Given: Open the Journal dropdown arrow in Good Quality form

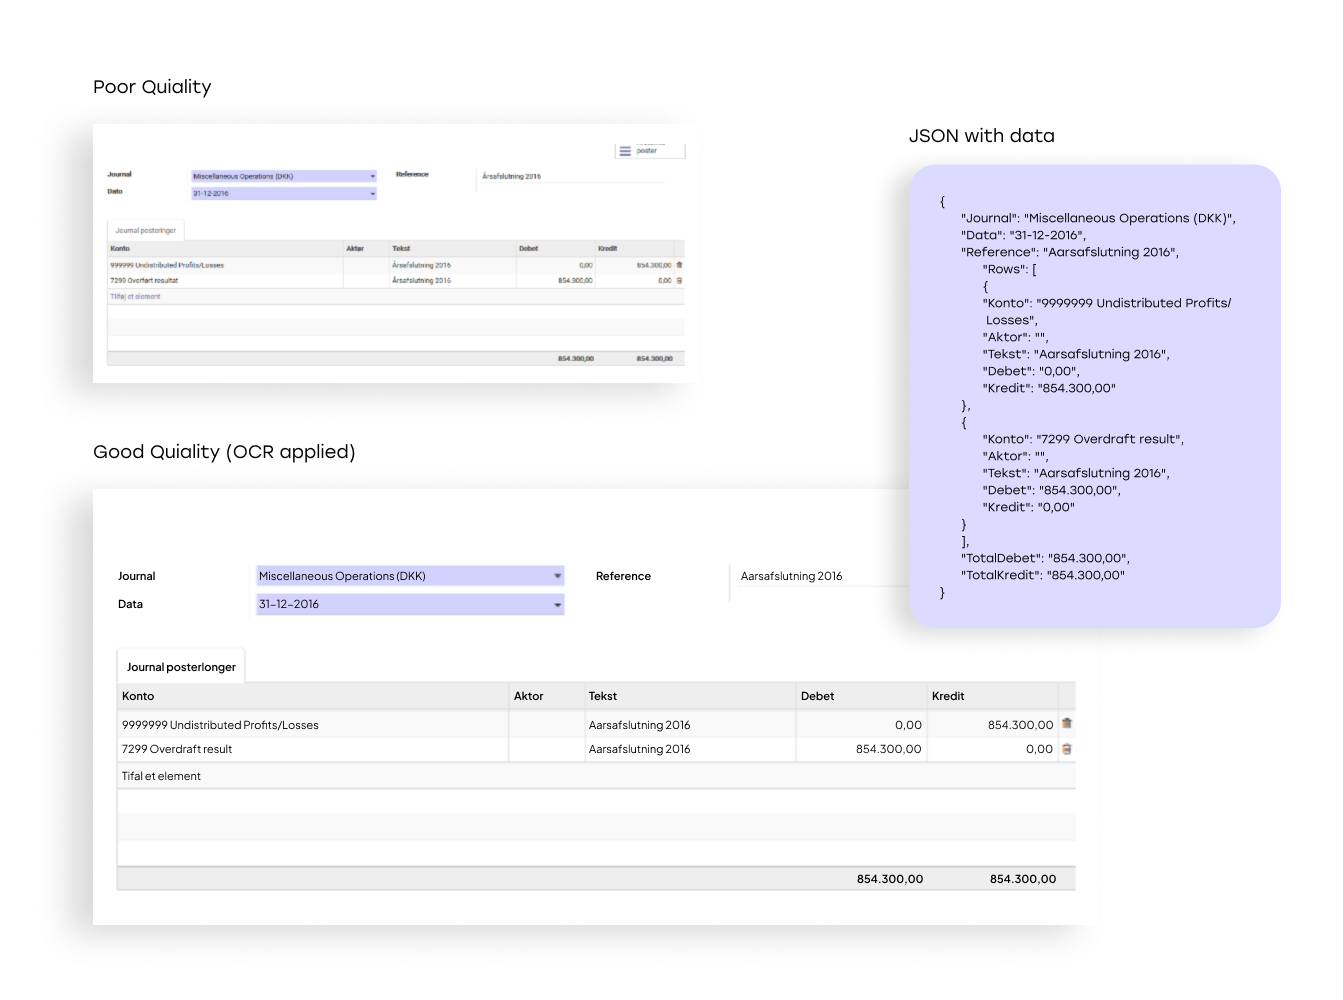Looking at the screenshot, I should click(557, 576).
